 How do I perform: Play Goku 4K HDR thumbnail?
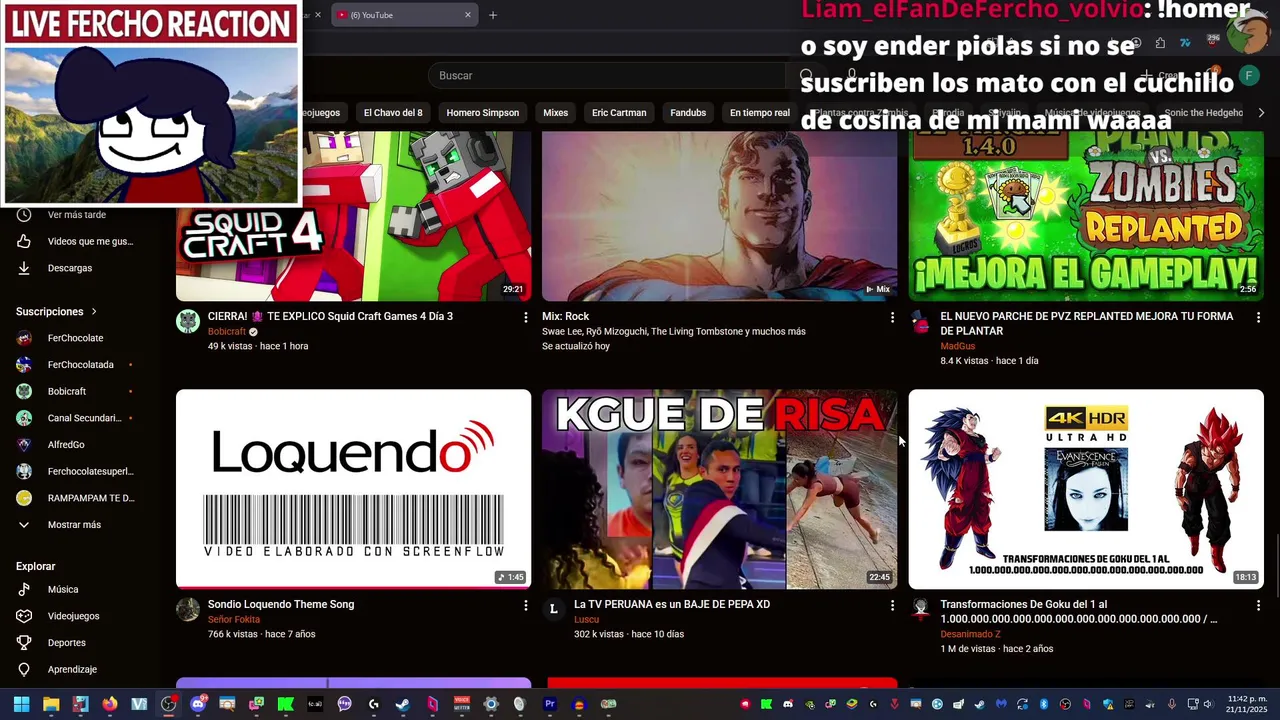[1086, 489]
